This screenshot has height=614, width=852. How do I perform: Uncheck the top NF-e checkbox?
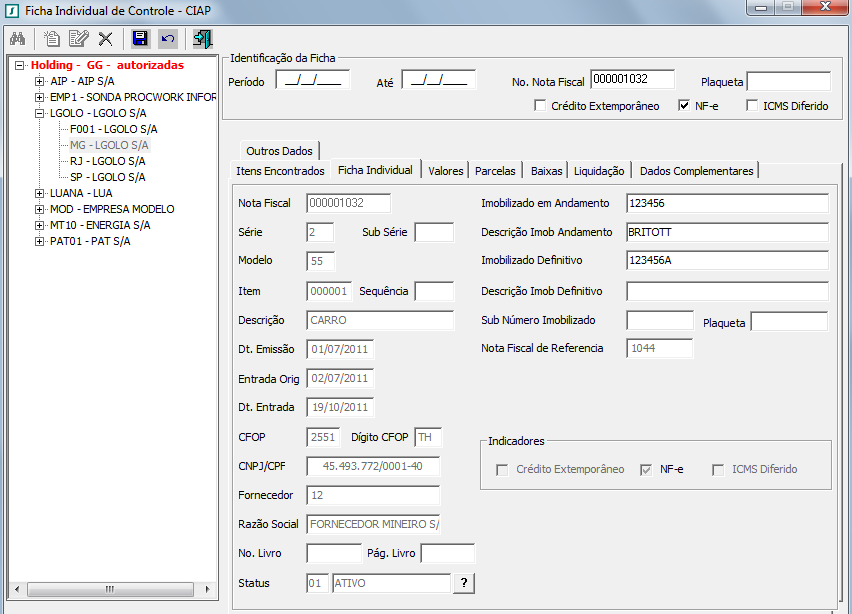[x=684, y=105]
